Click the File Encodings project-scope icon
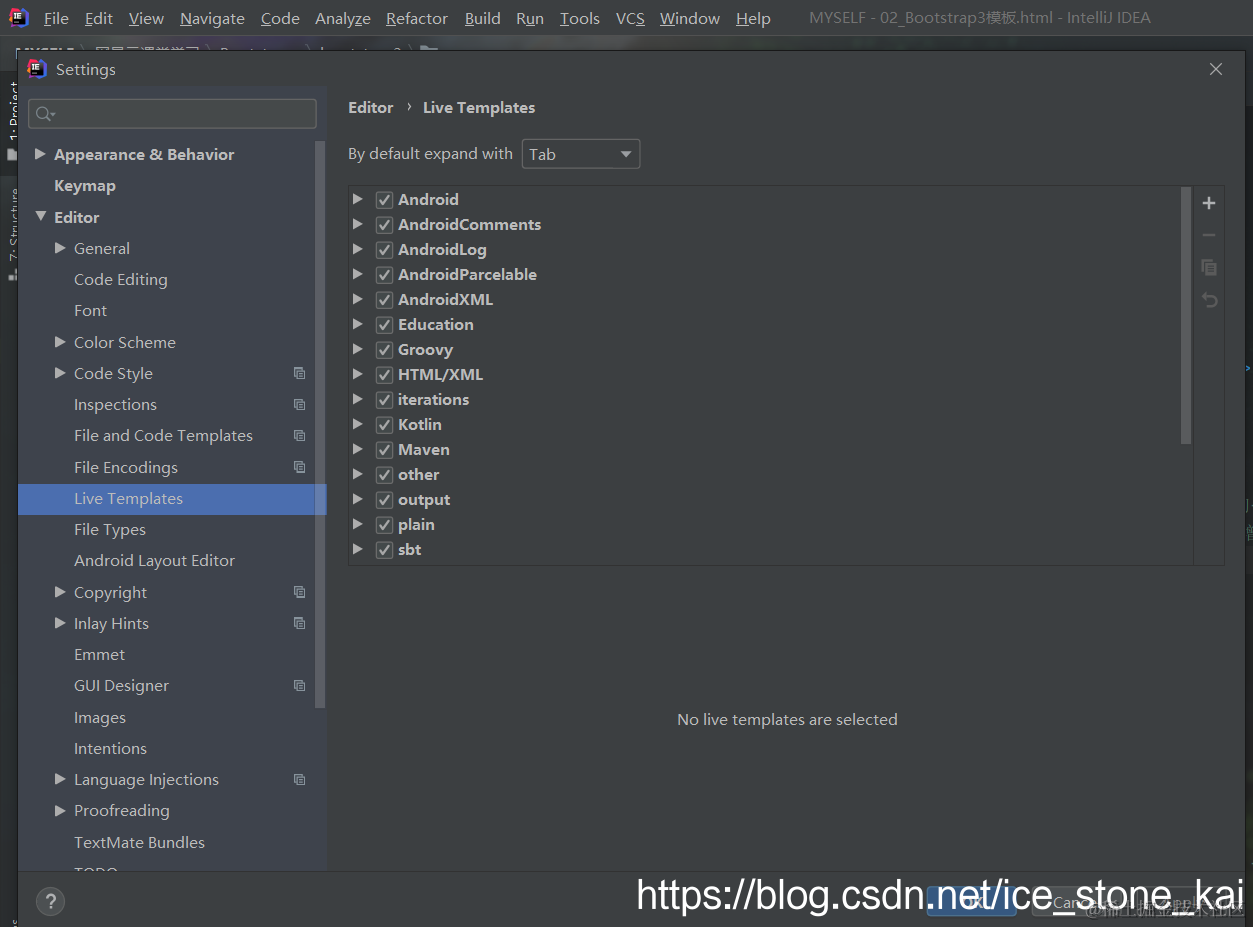Image resolution: width=1253 pixels, height=927 pixels. (x=299, y=467)
